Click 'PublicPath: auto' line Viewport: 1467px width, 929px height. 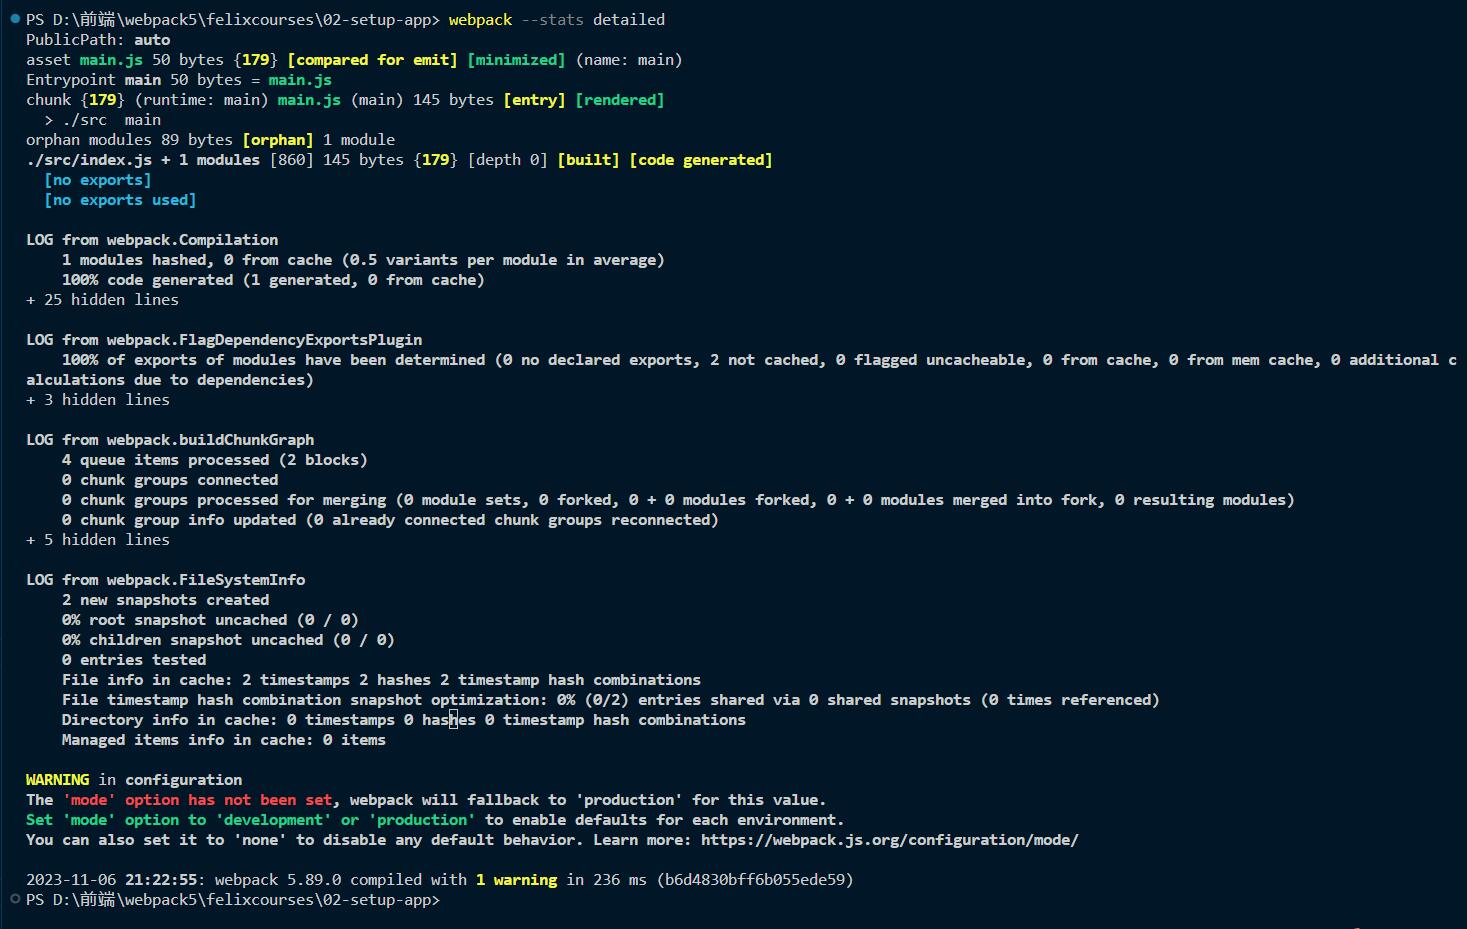click(x=98, y=40)
